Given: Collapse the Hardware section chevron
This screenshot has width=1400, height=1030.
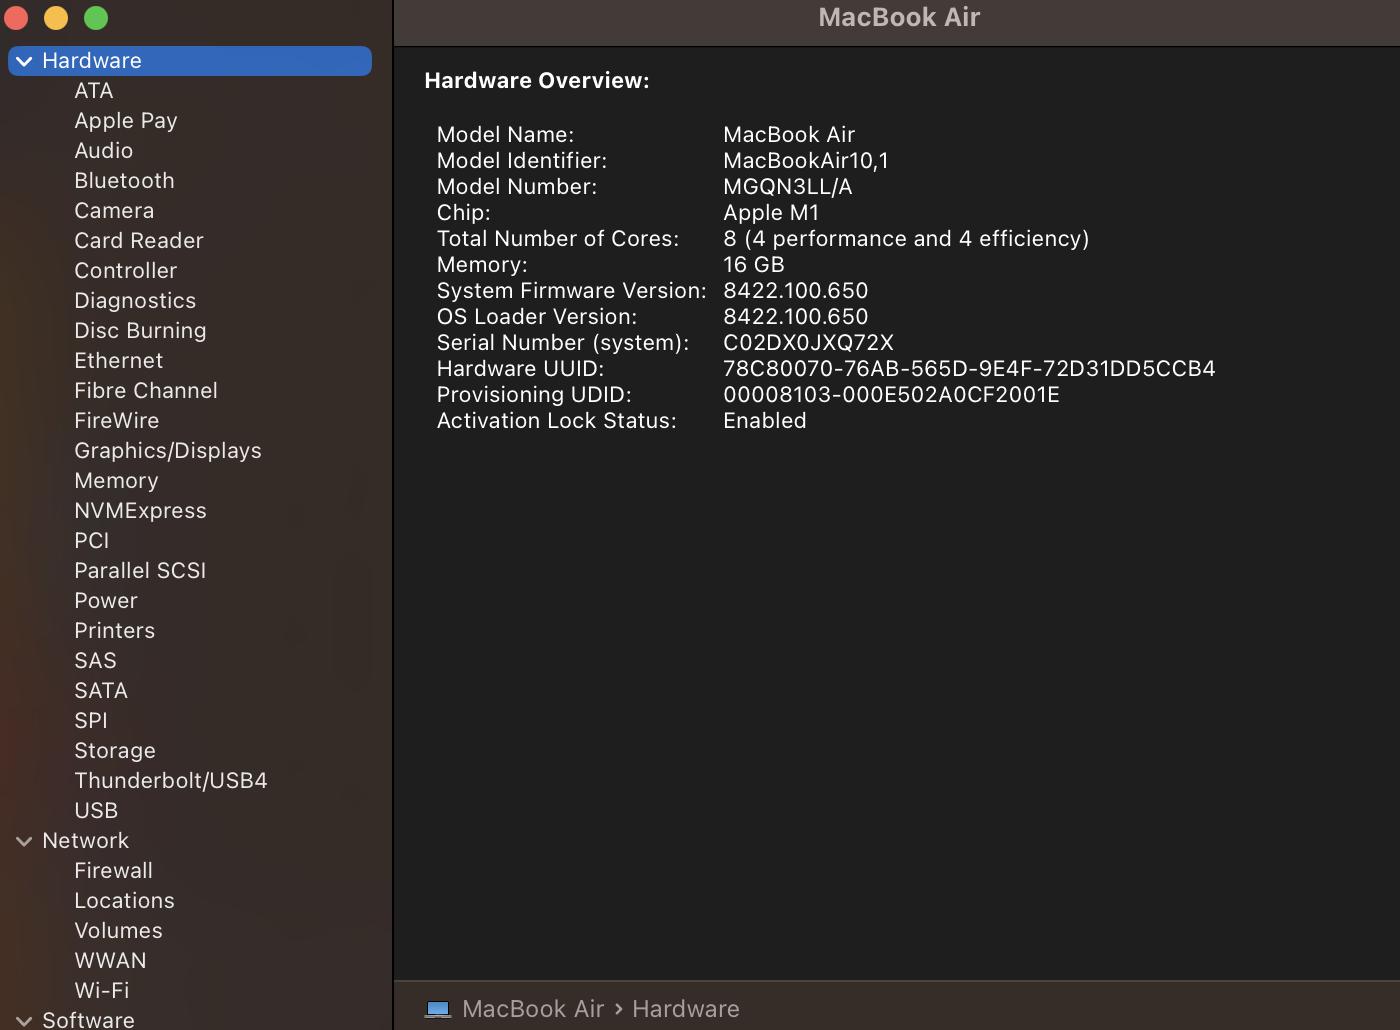Looking at the screenshot, I should coord(24,61).
